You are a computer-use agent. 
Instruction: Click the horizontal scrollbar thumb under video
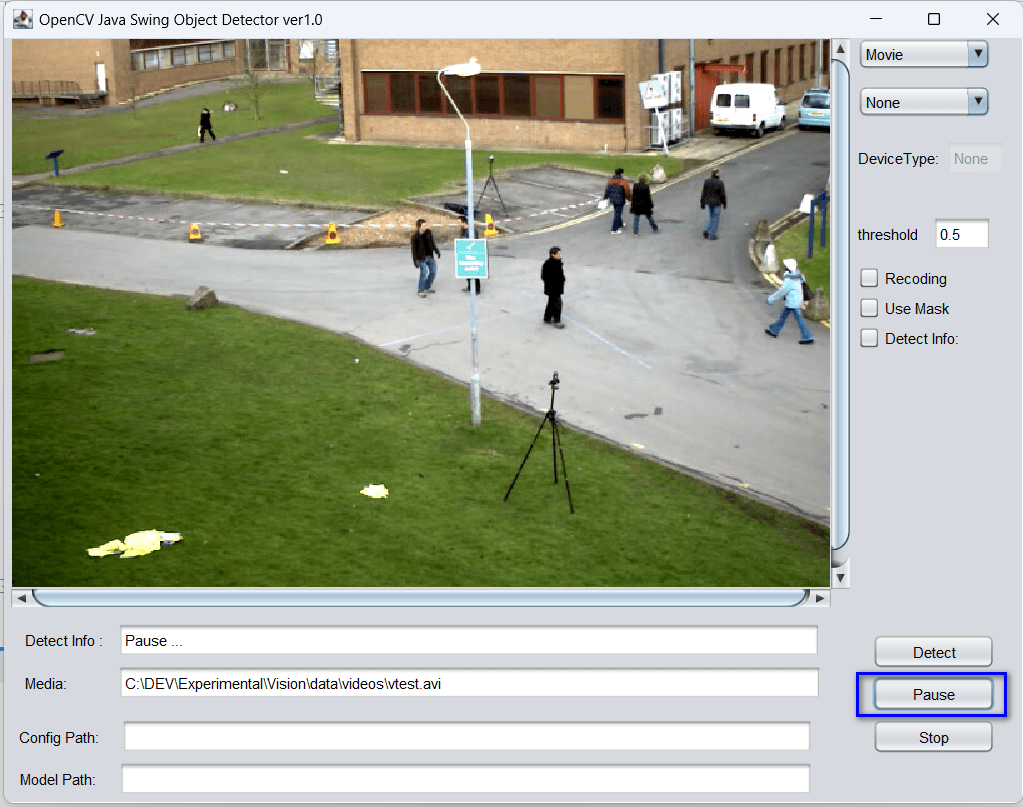[421, 598]
